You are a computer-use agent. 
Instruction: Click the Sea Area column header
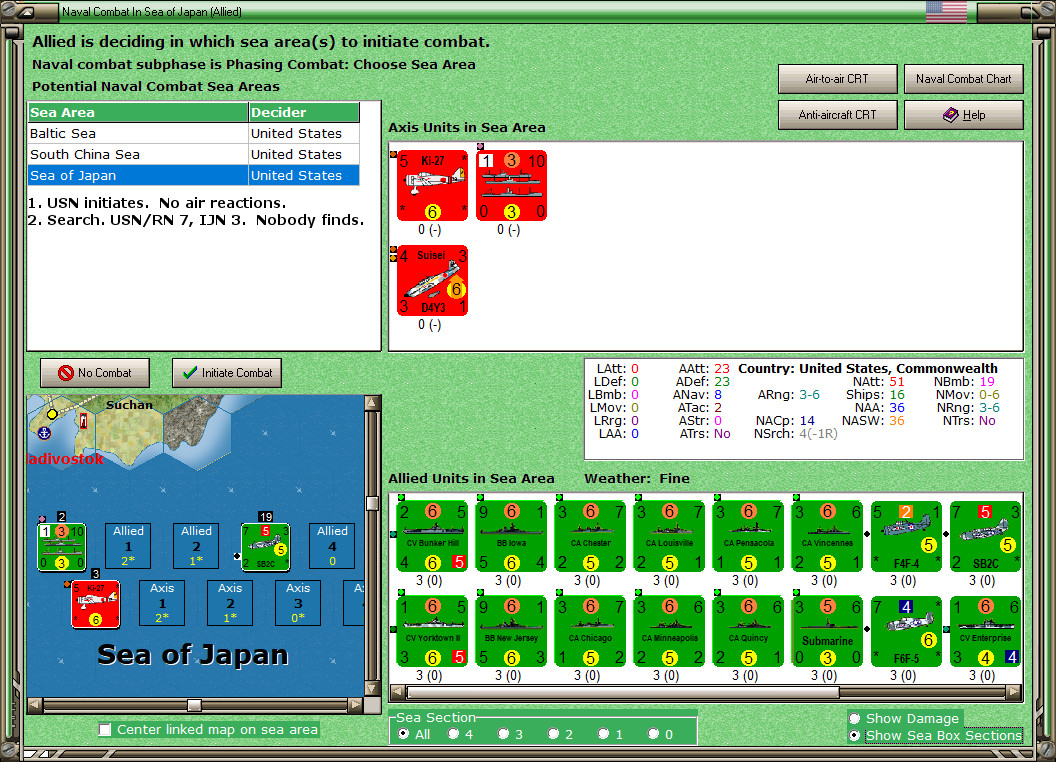point(138,113)
